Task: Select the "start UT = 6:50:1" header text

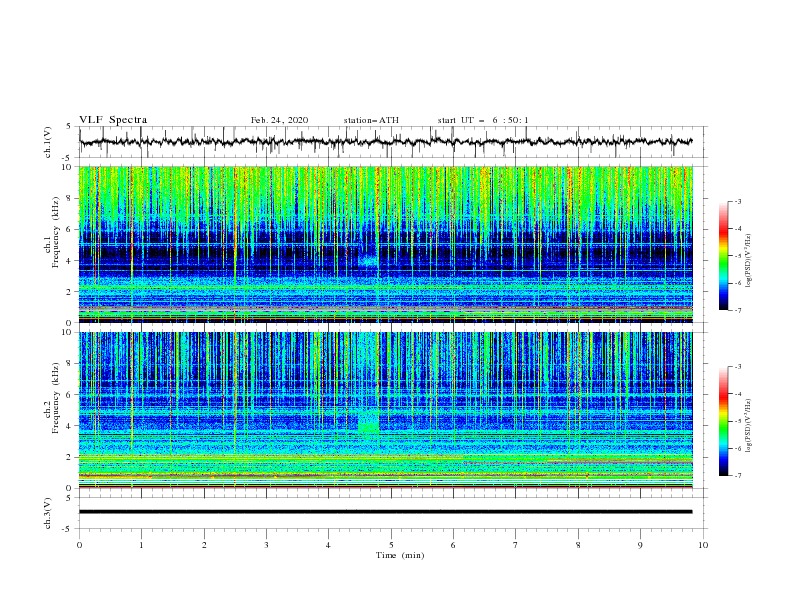Action: [x=483, y=120]
